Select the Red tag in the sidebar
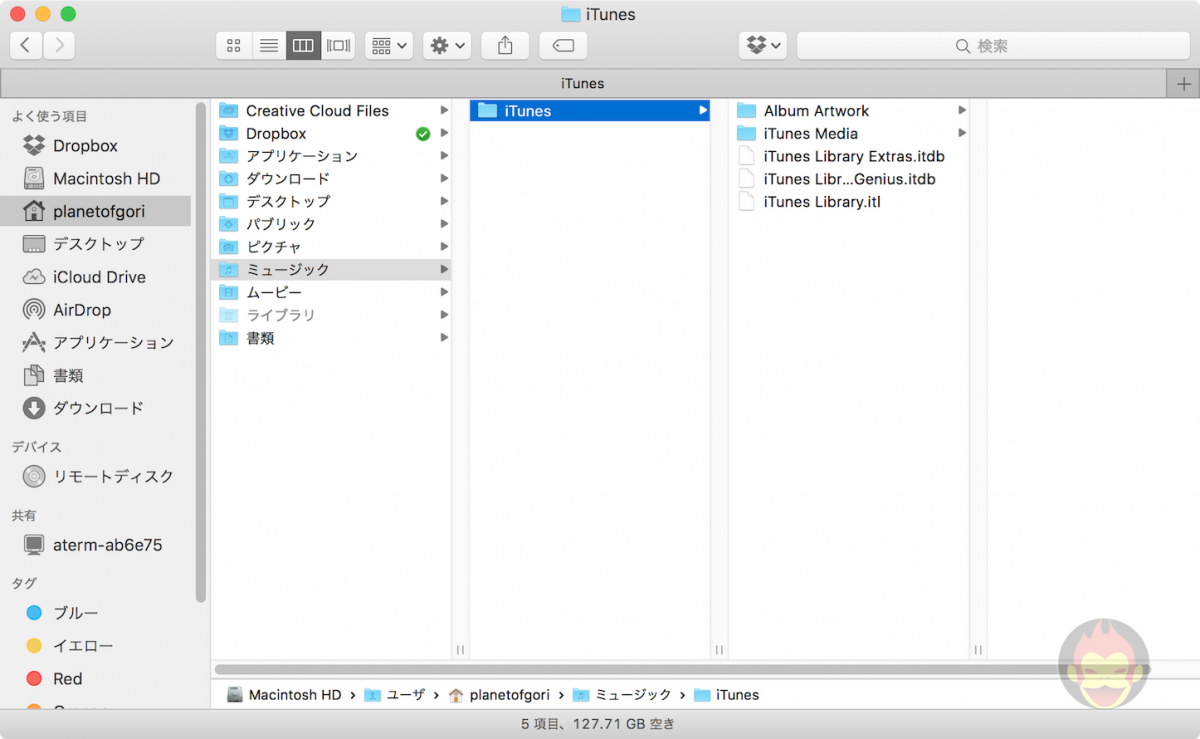Screen dimensions: 1200x739 tap(66, 678)
